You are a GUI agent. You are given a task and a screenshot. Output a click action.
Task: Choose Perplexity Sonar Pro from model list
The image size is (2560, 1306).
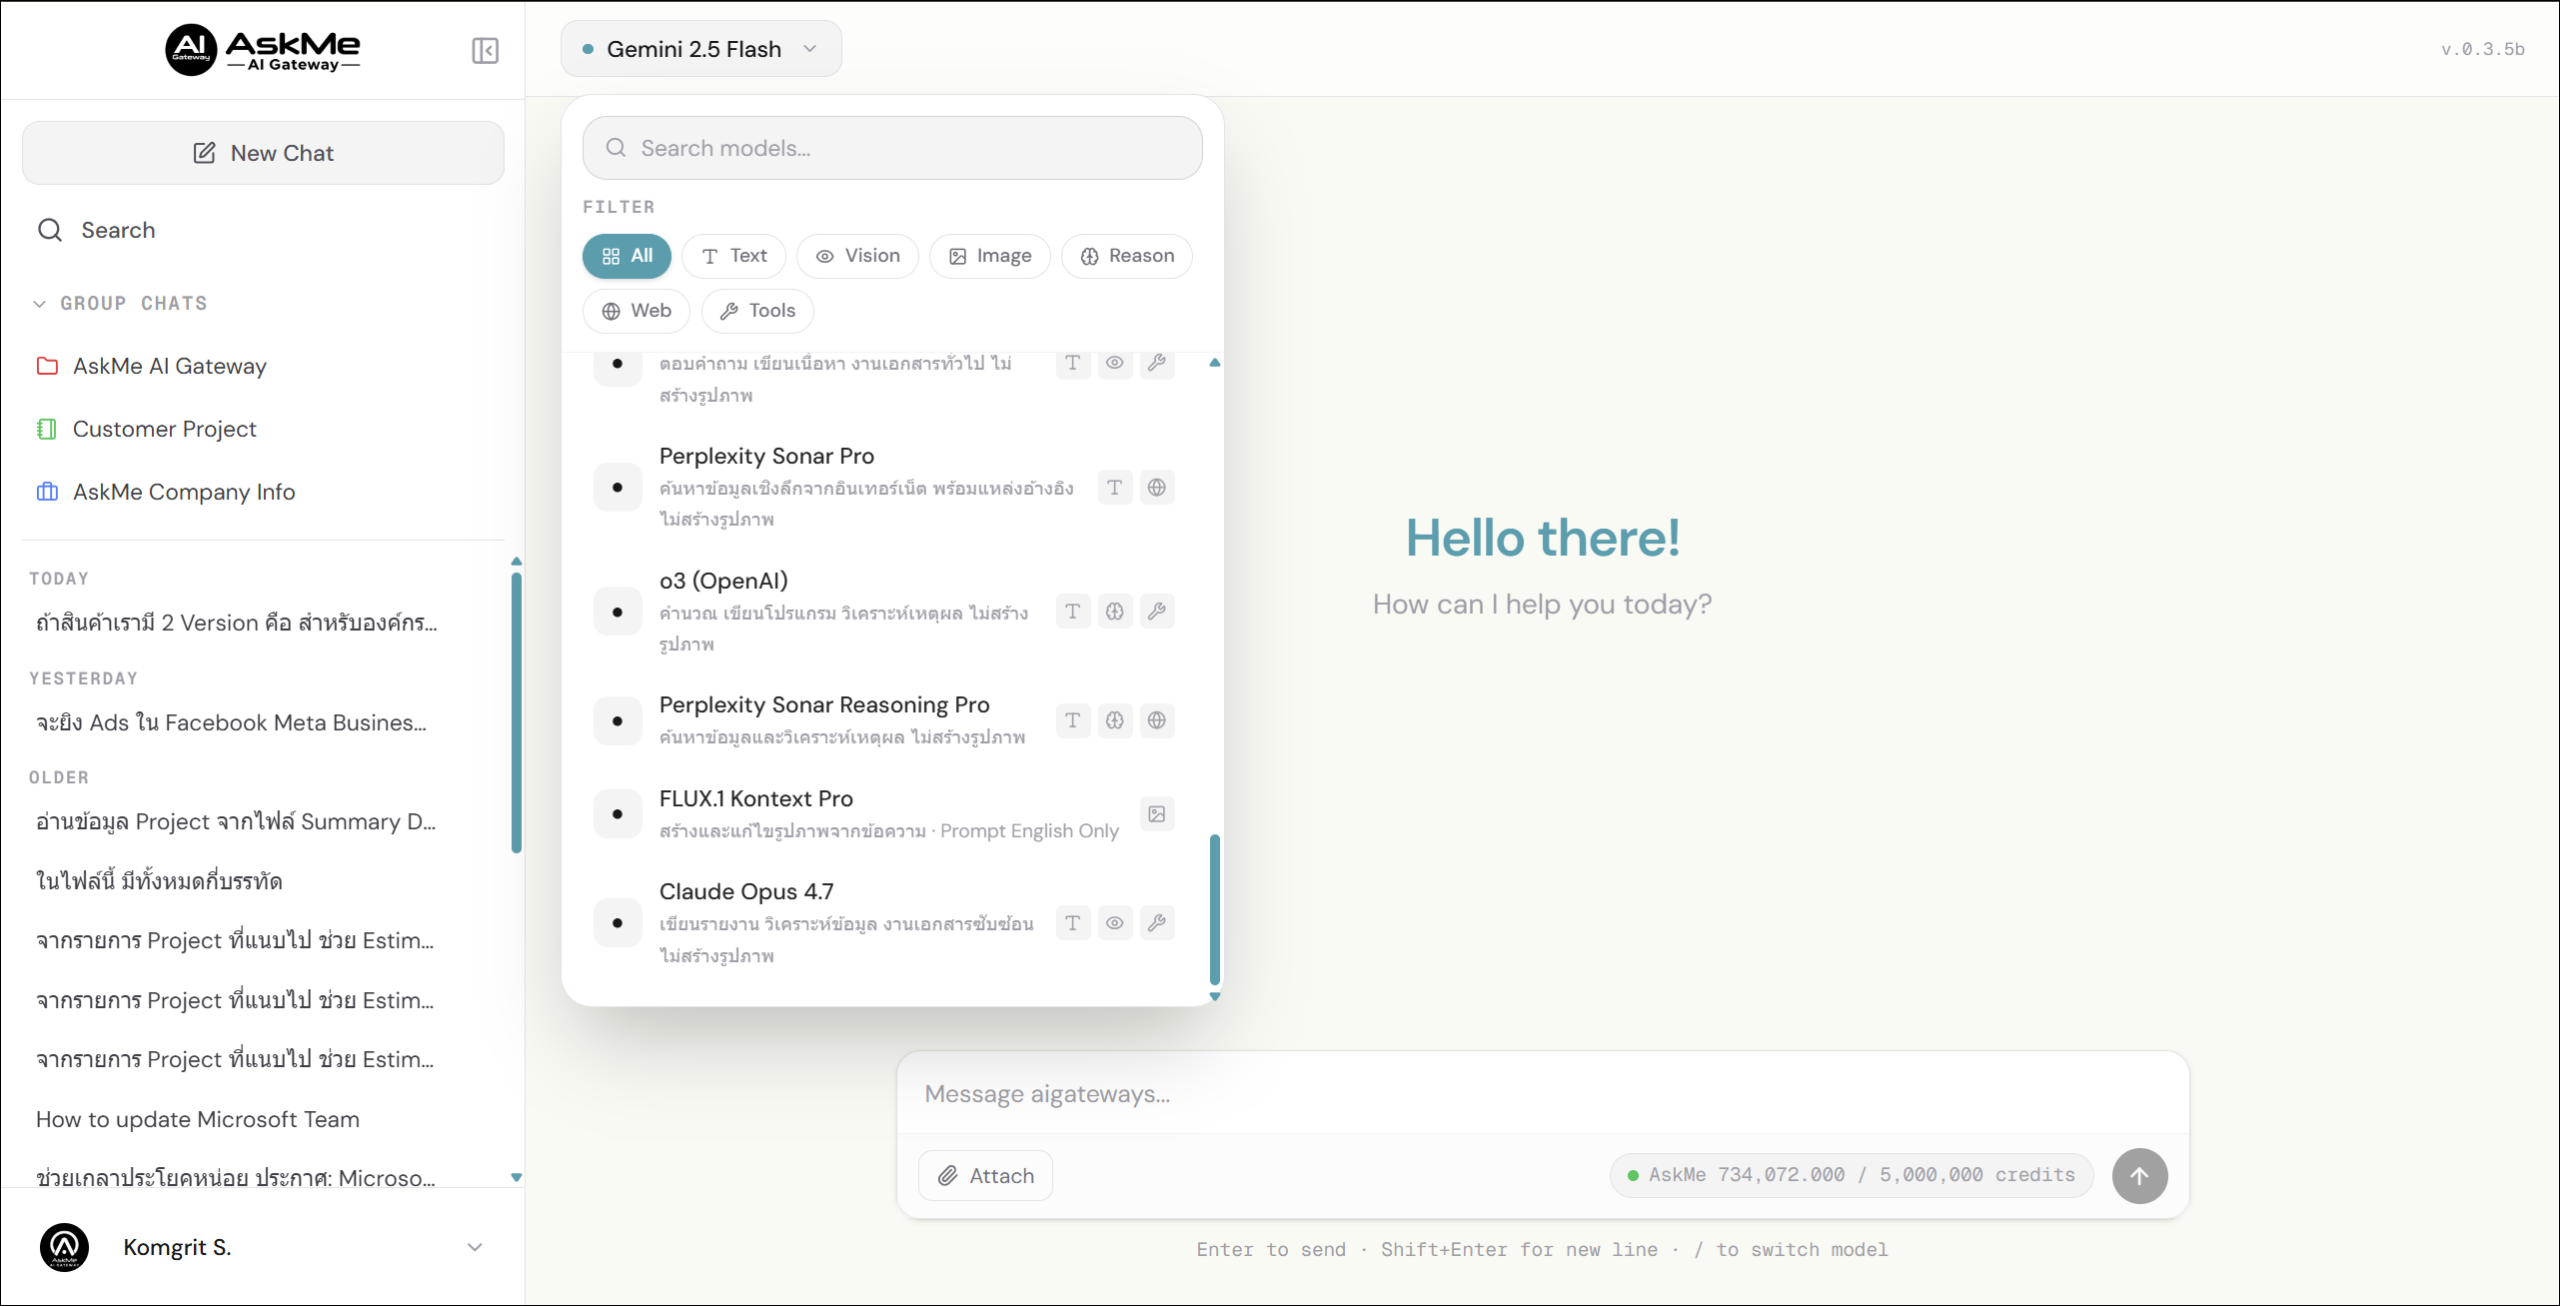(885, 487)
